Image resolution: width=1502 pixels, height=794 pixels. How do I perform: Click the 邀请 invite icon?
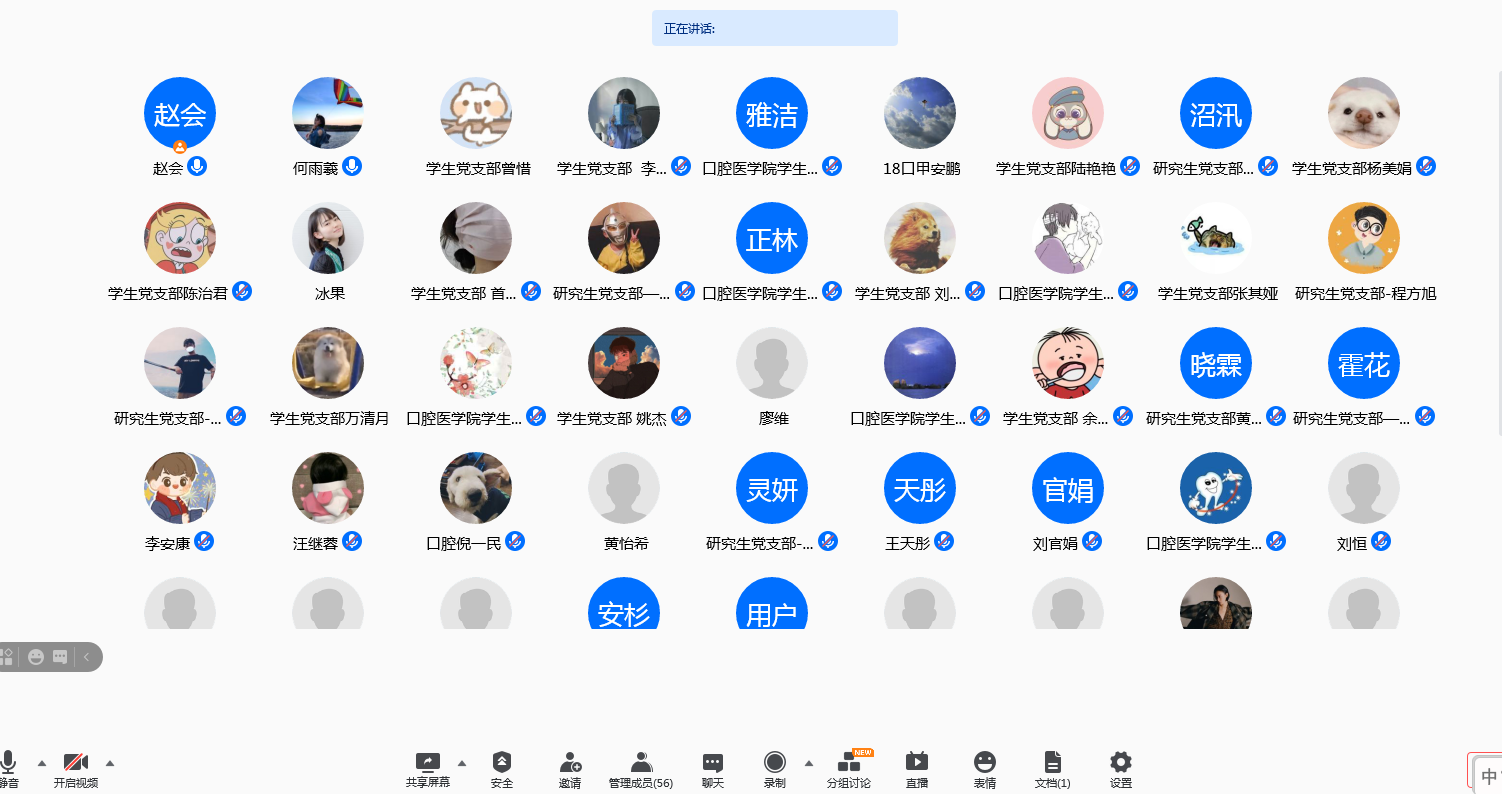coord(570,762)
